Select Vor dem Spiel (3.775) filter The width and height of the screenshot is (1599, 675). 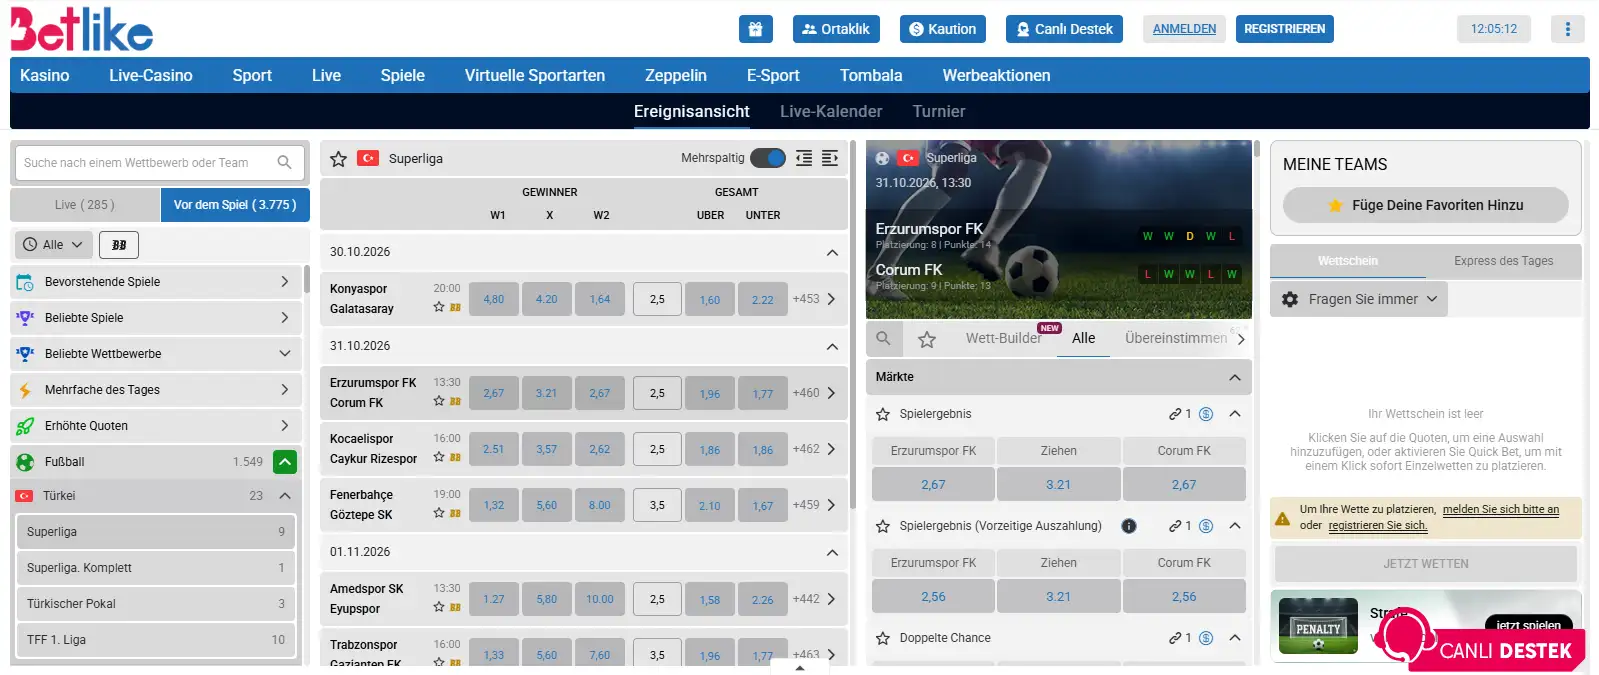235,205
